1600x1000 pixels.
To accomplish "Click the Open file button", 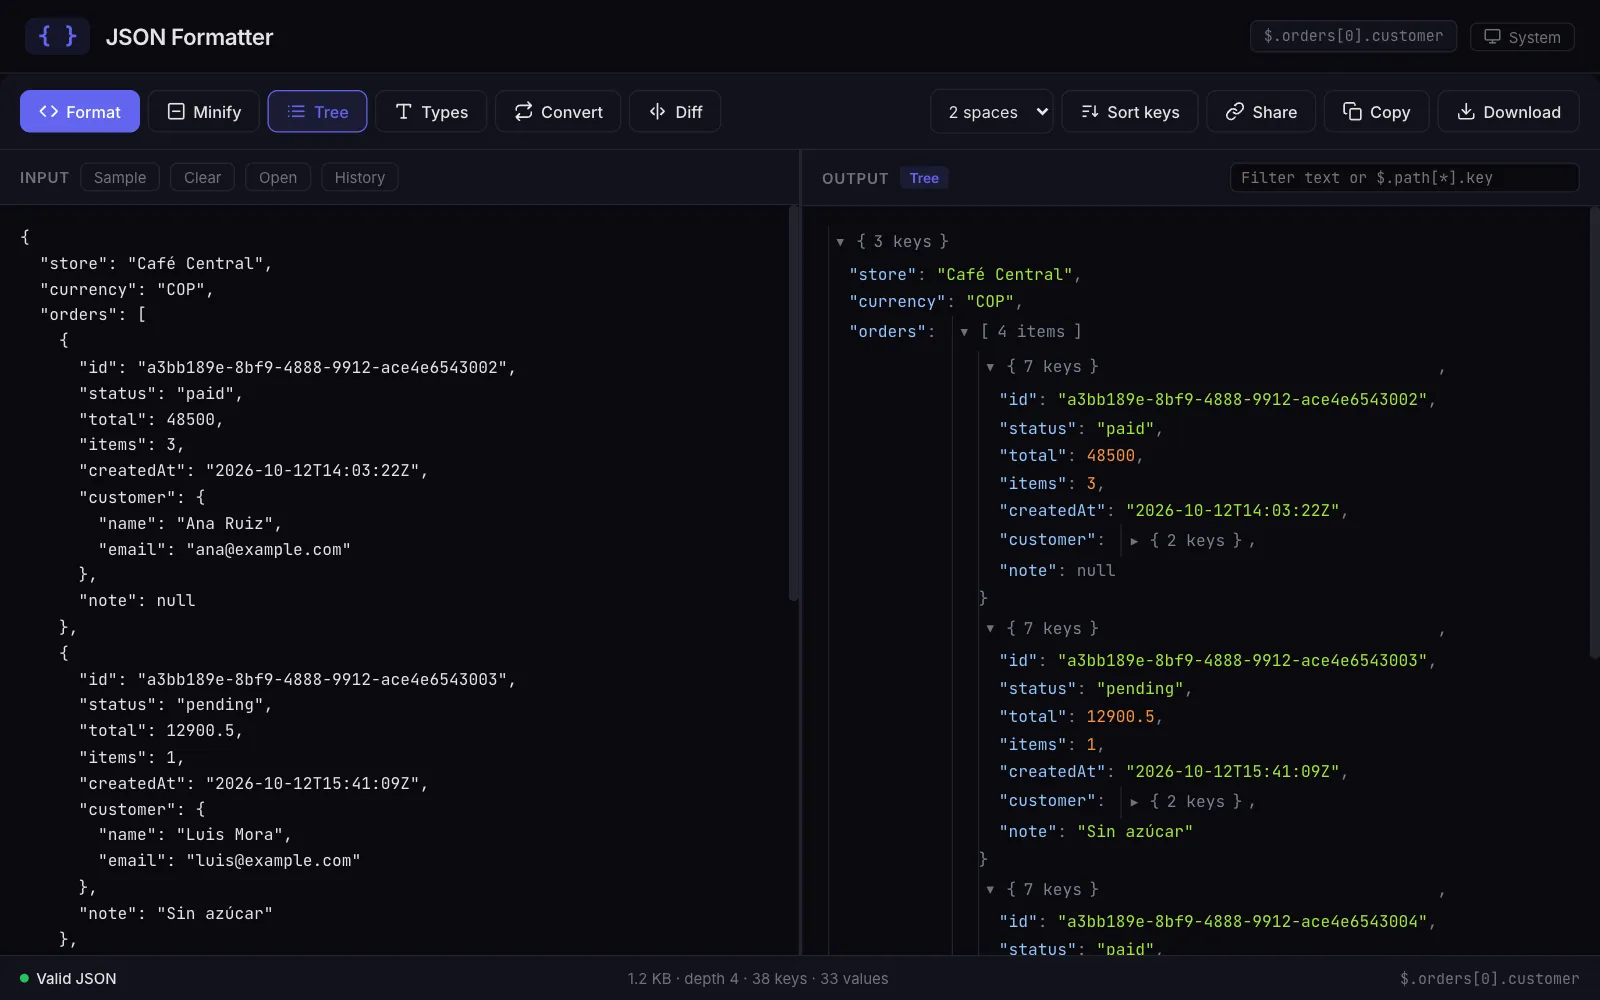I will [x=278, y=177].
